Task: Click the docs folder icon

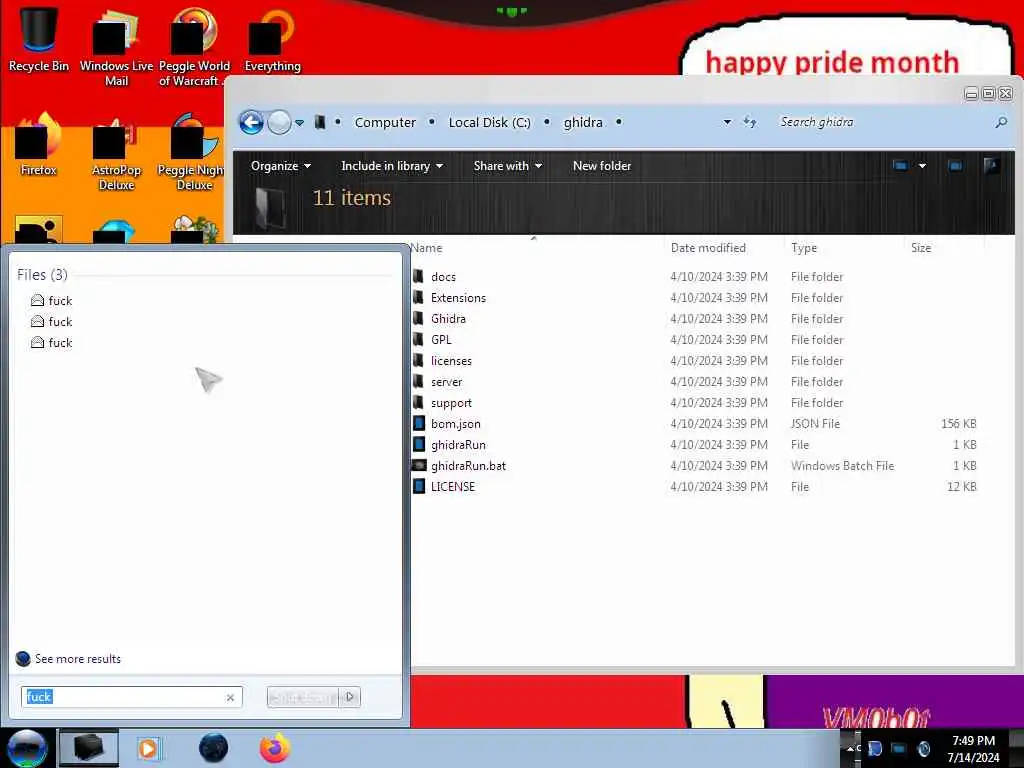Action: (419, 276)
